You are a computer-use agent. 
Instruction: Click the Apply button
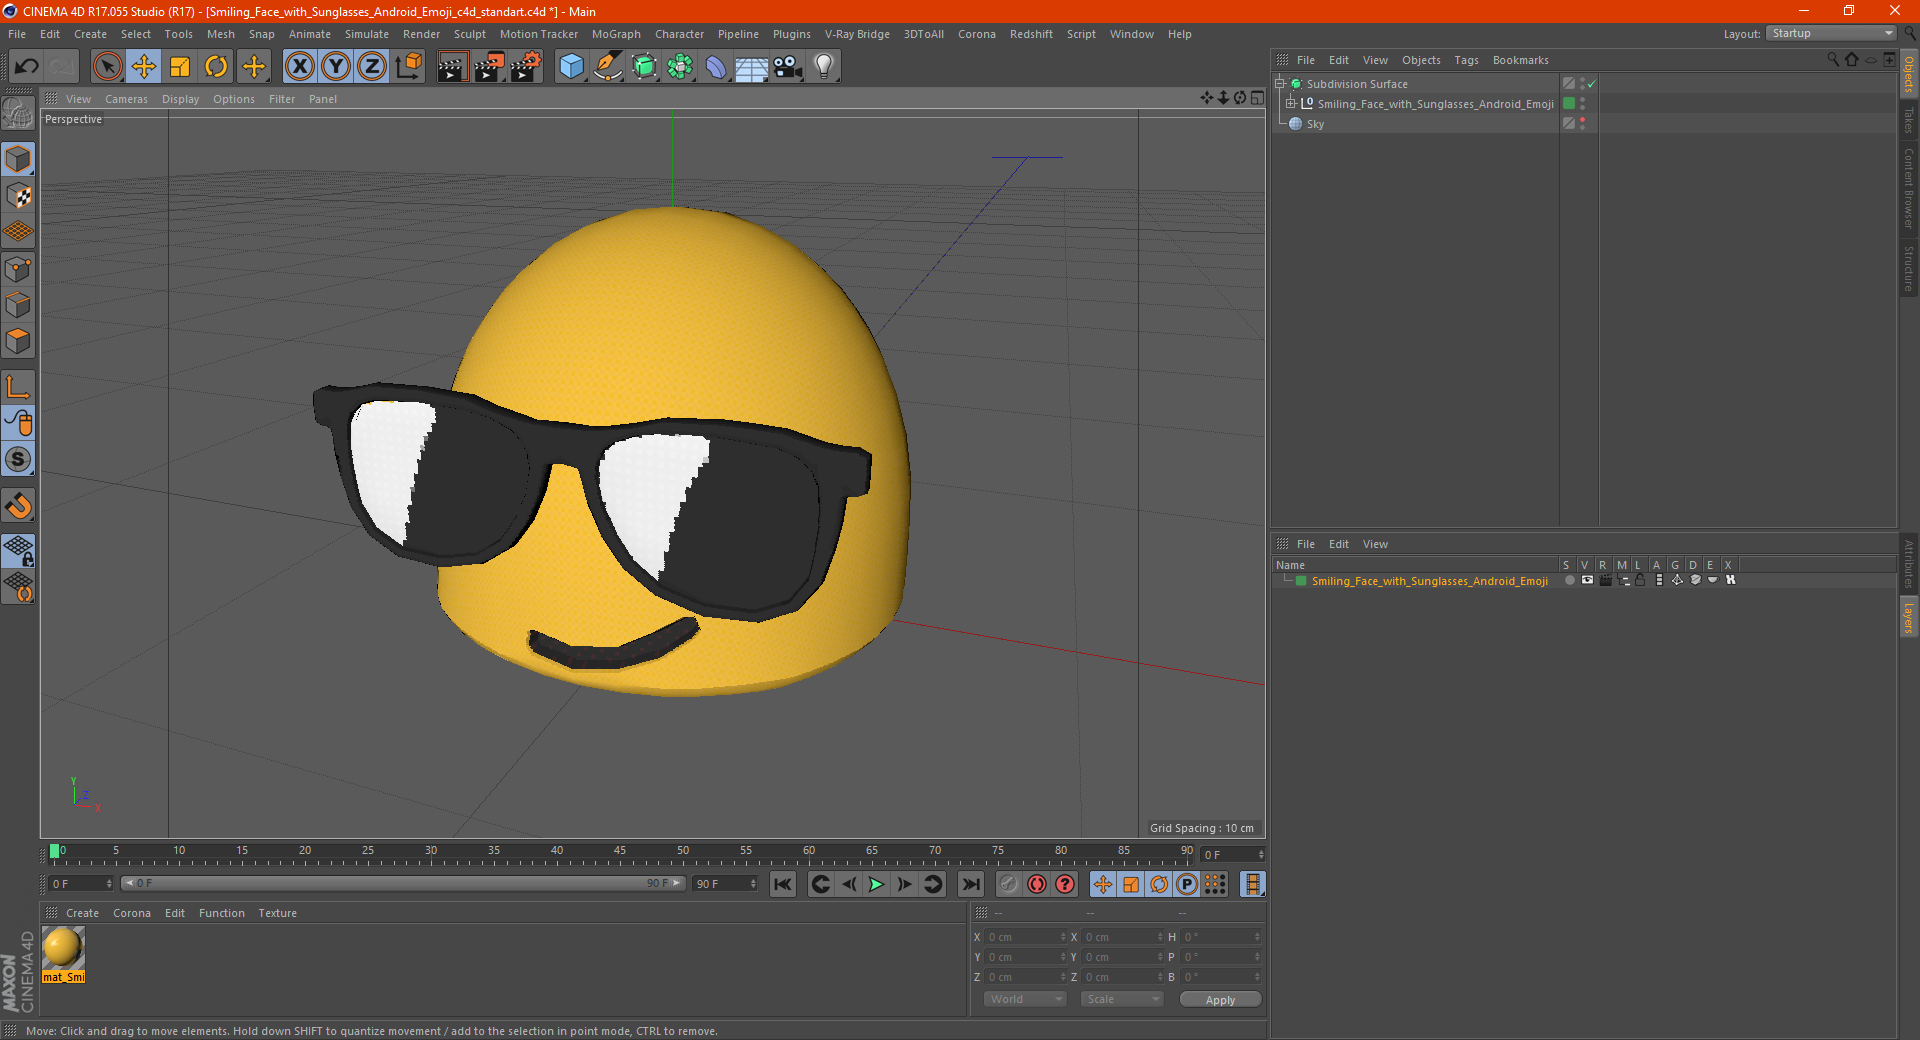[1220, 1000]
